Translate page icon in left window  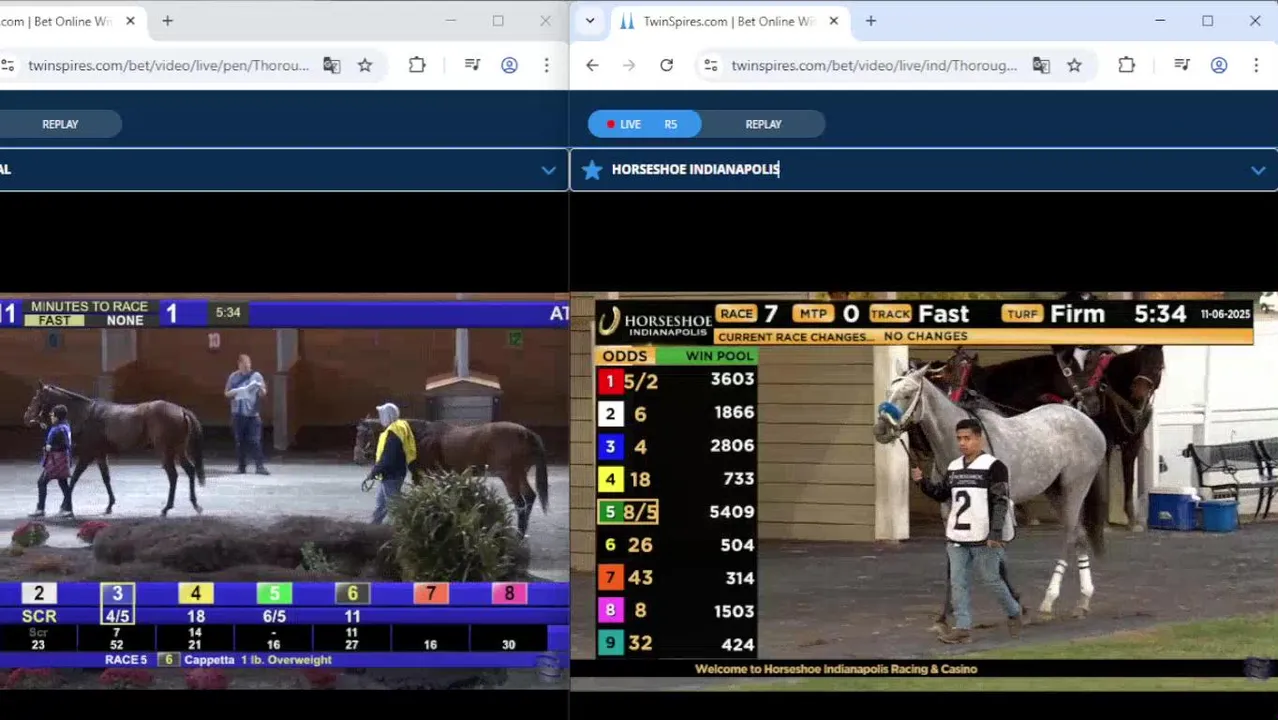coord(331,65)
